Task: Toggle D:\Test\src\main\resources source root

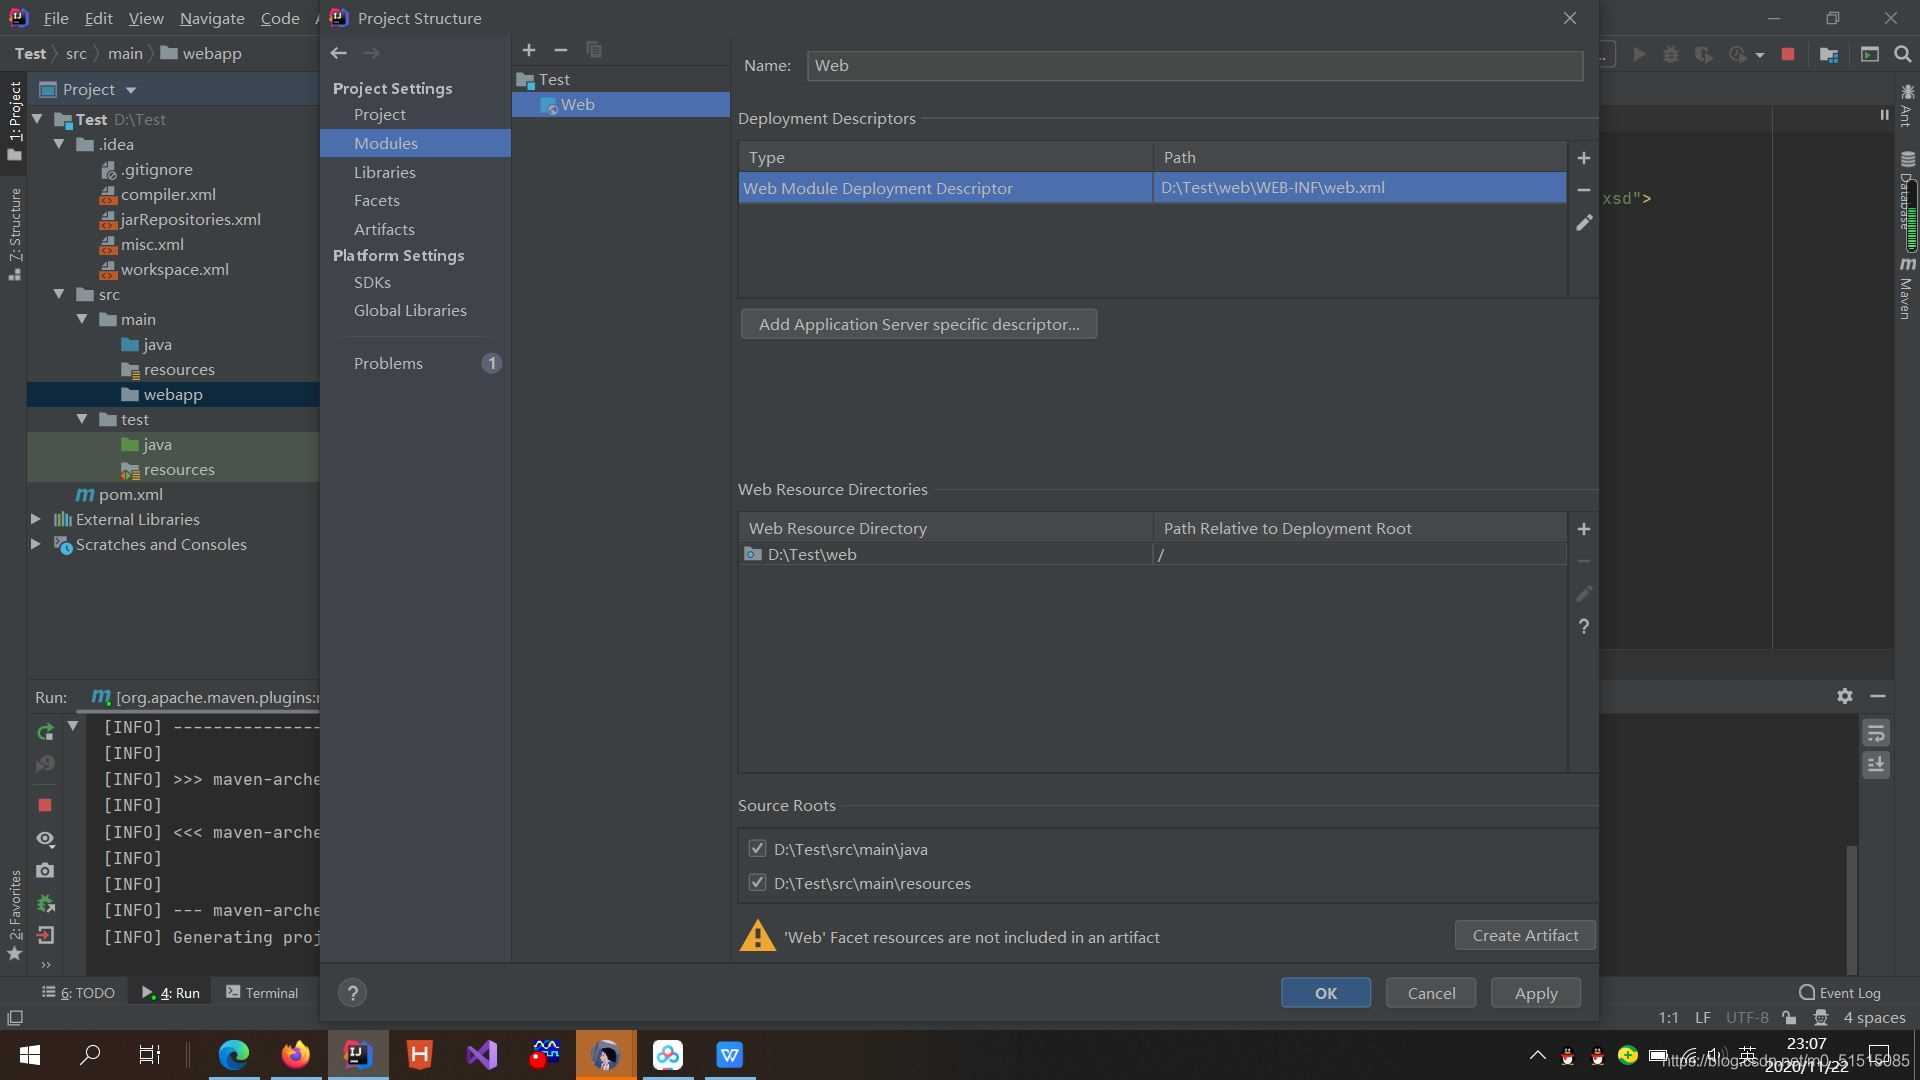Action: [756, 882]
